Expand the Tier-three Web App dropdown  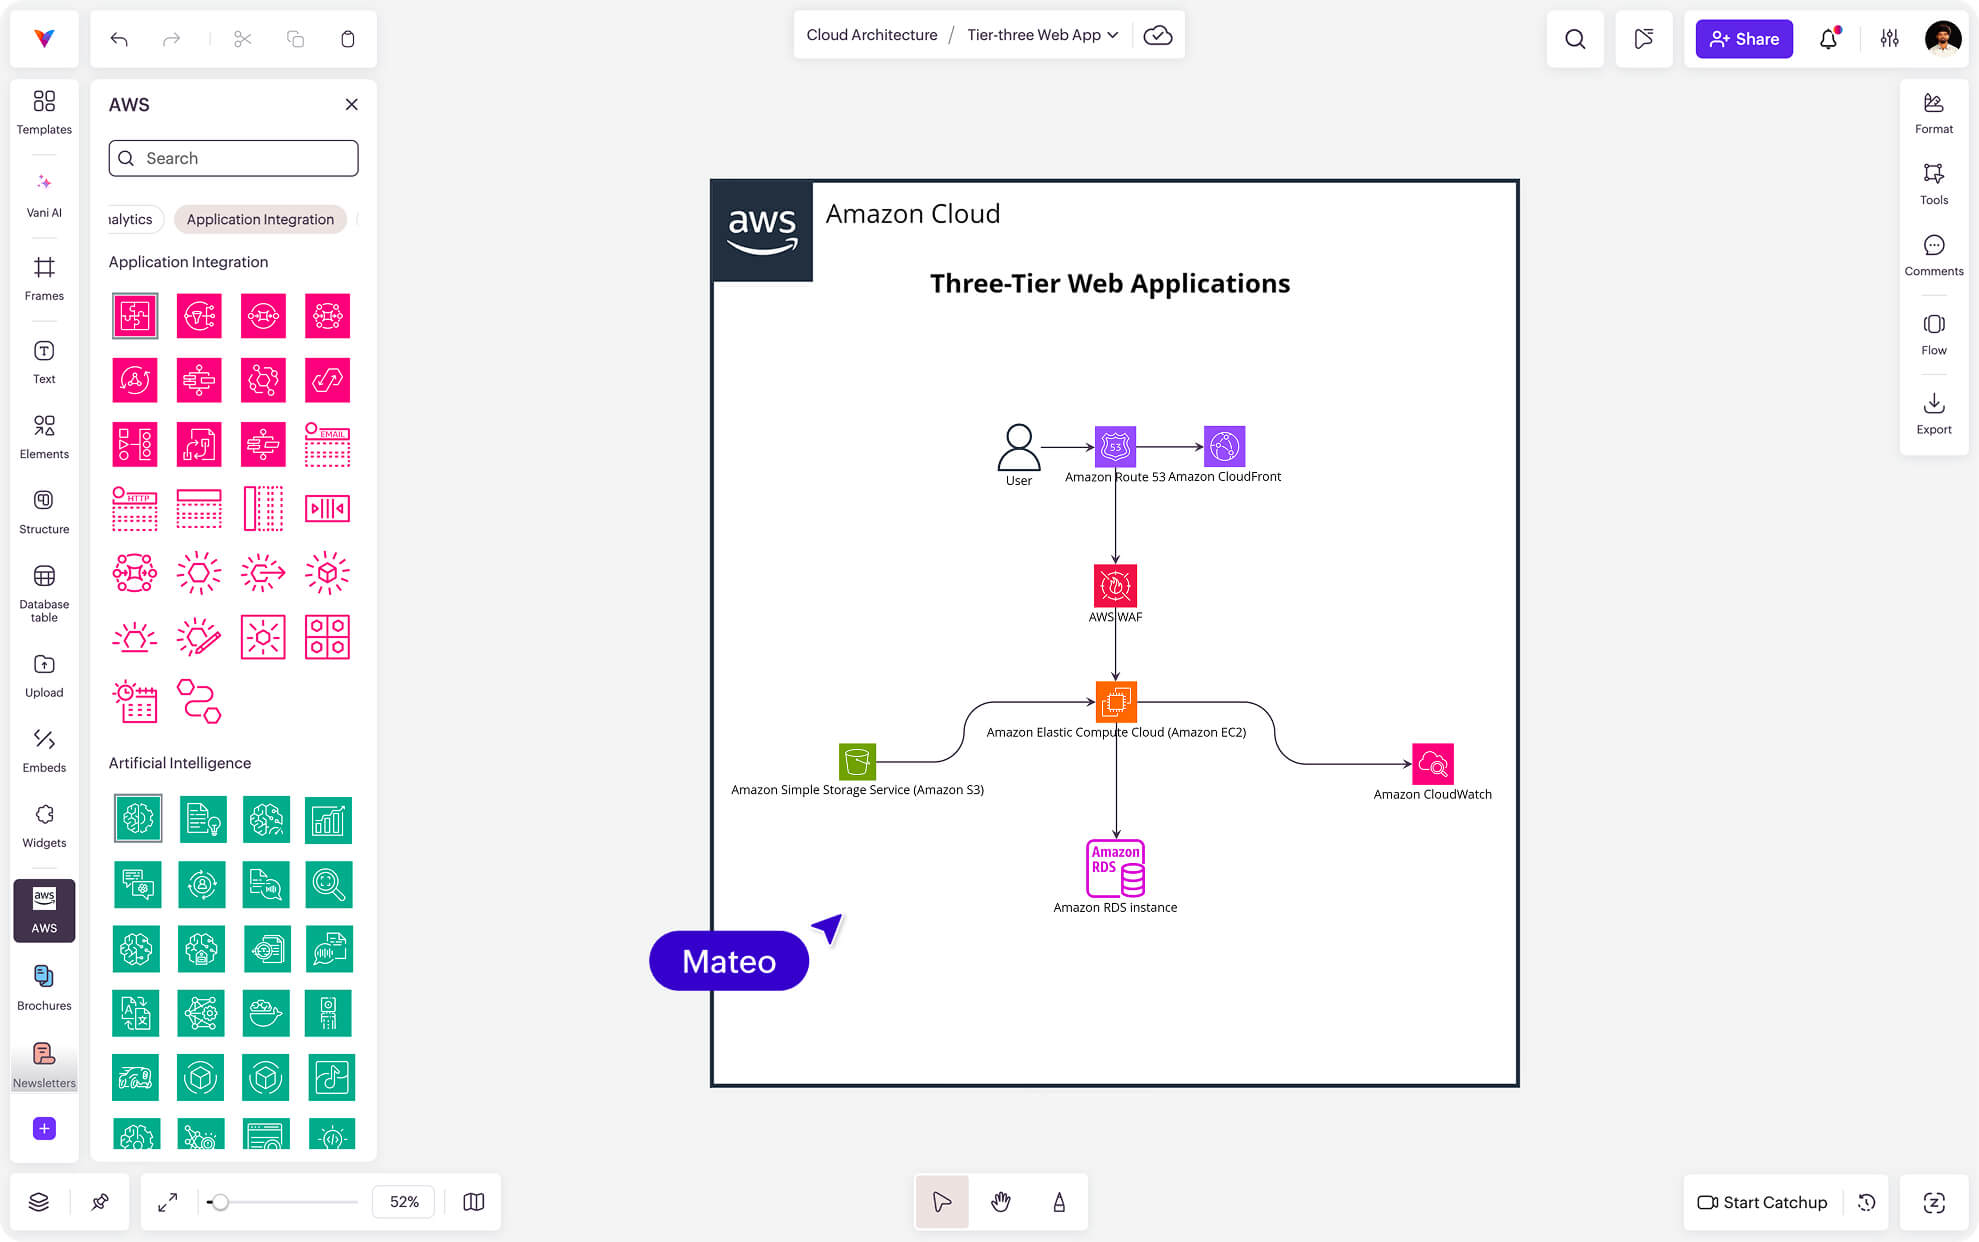1043,35
